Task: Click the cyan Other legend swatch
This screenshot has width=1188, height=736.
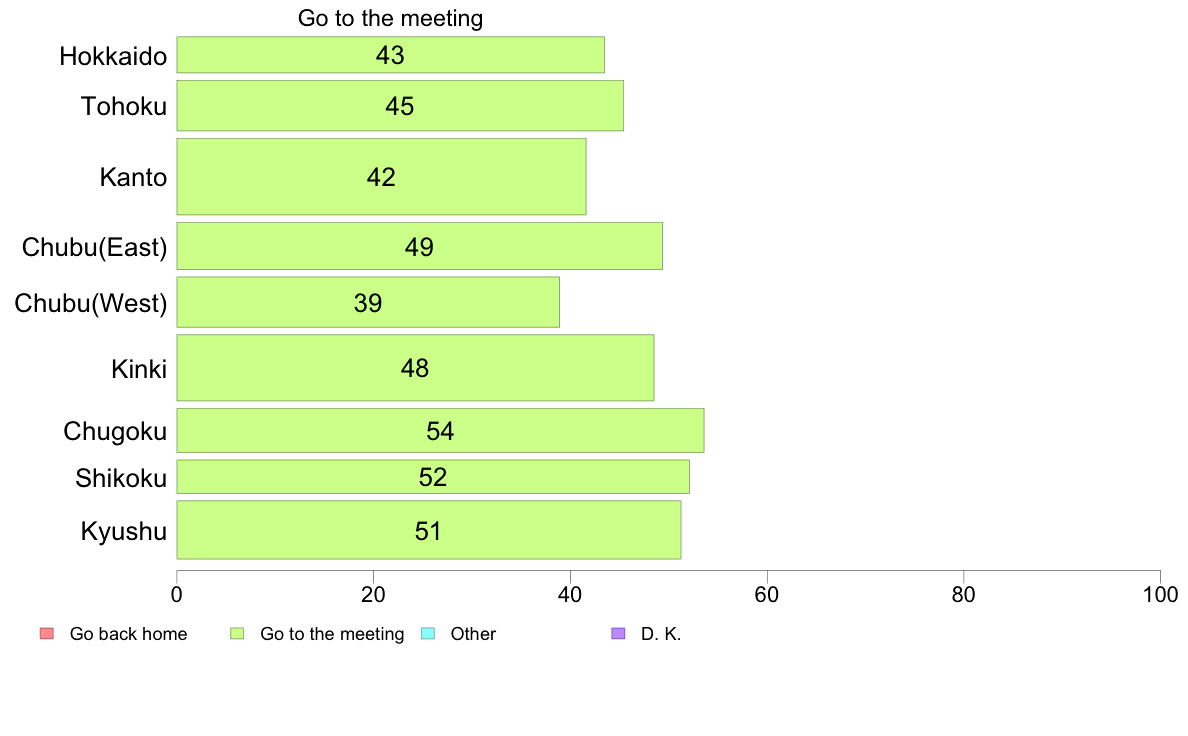Action: tap(428, 634)
